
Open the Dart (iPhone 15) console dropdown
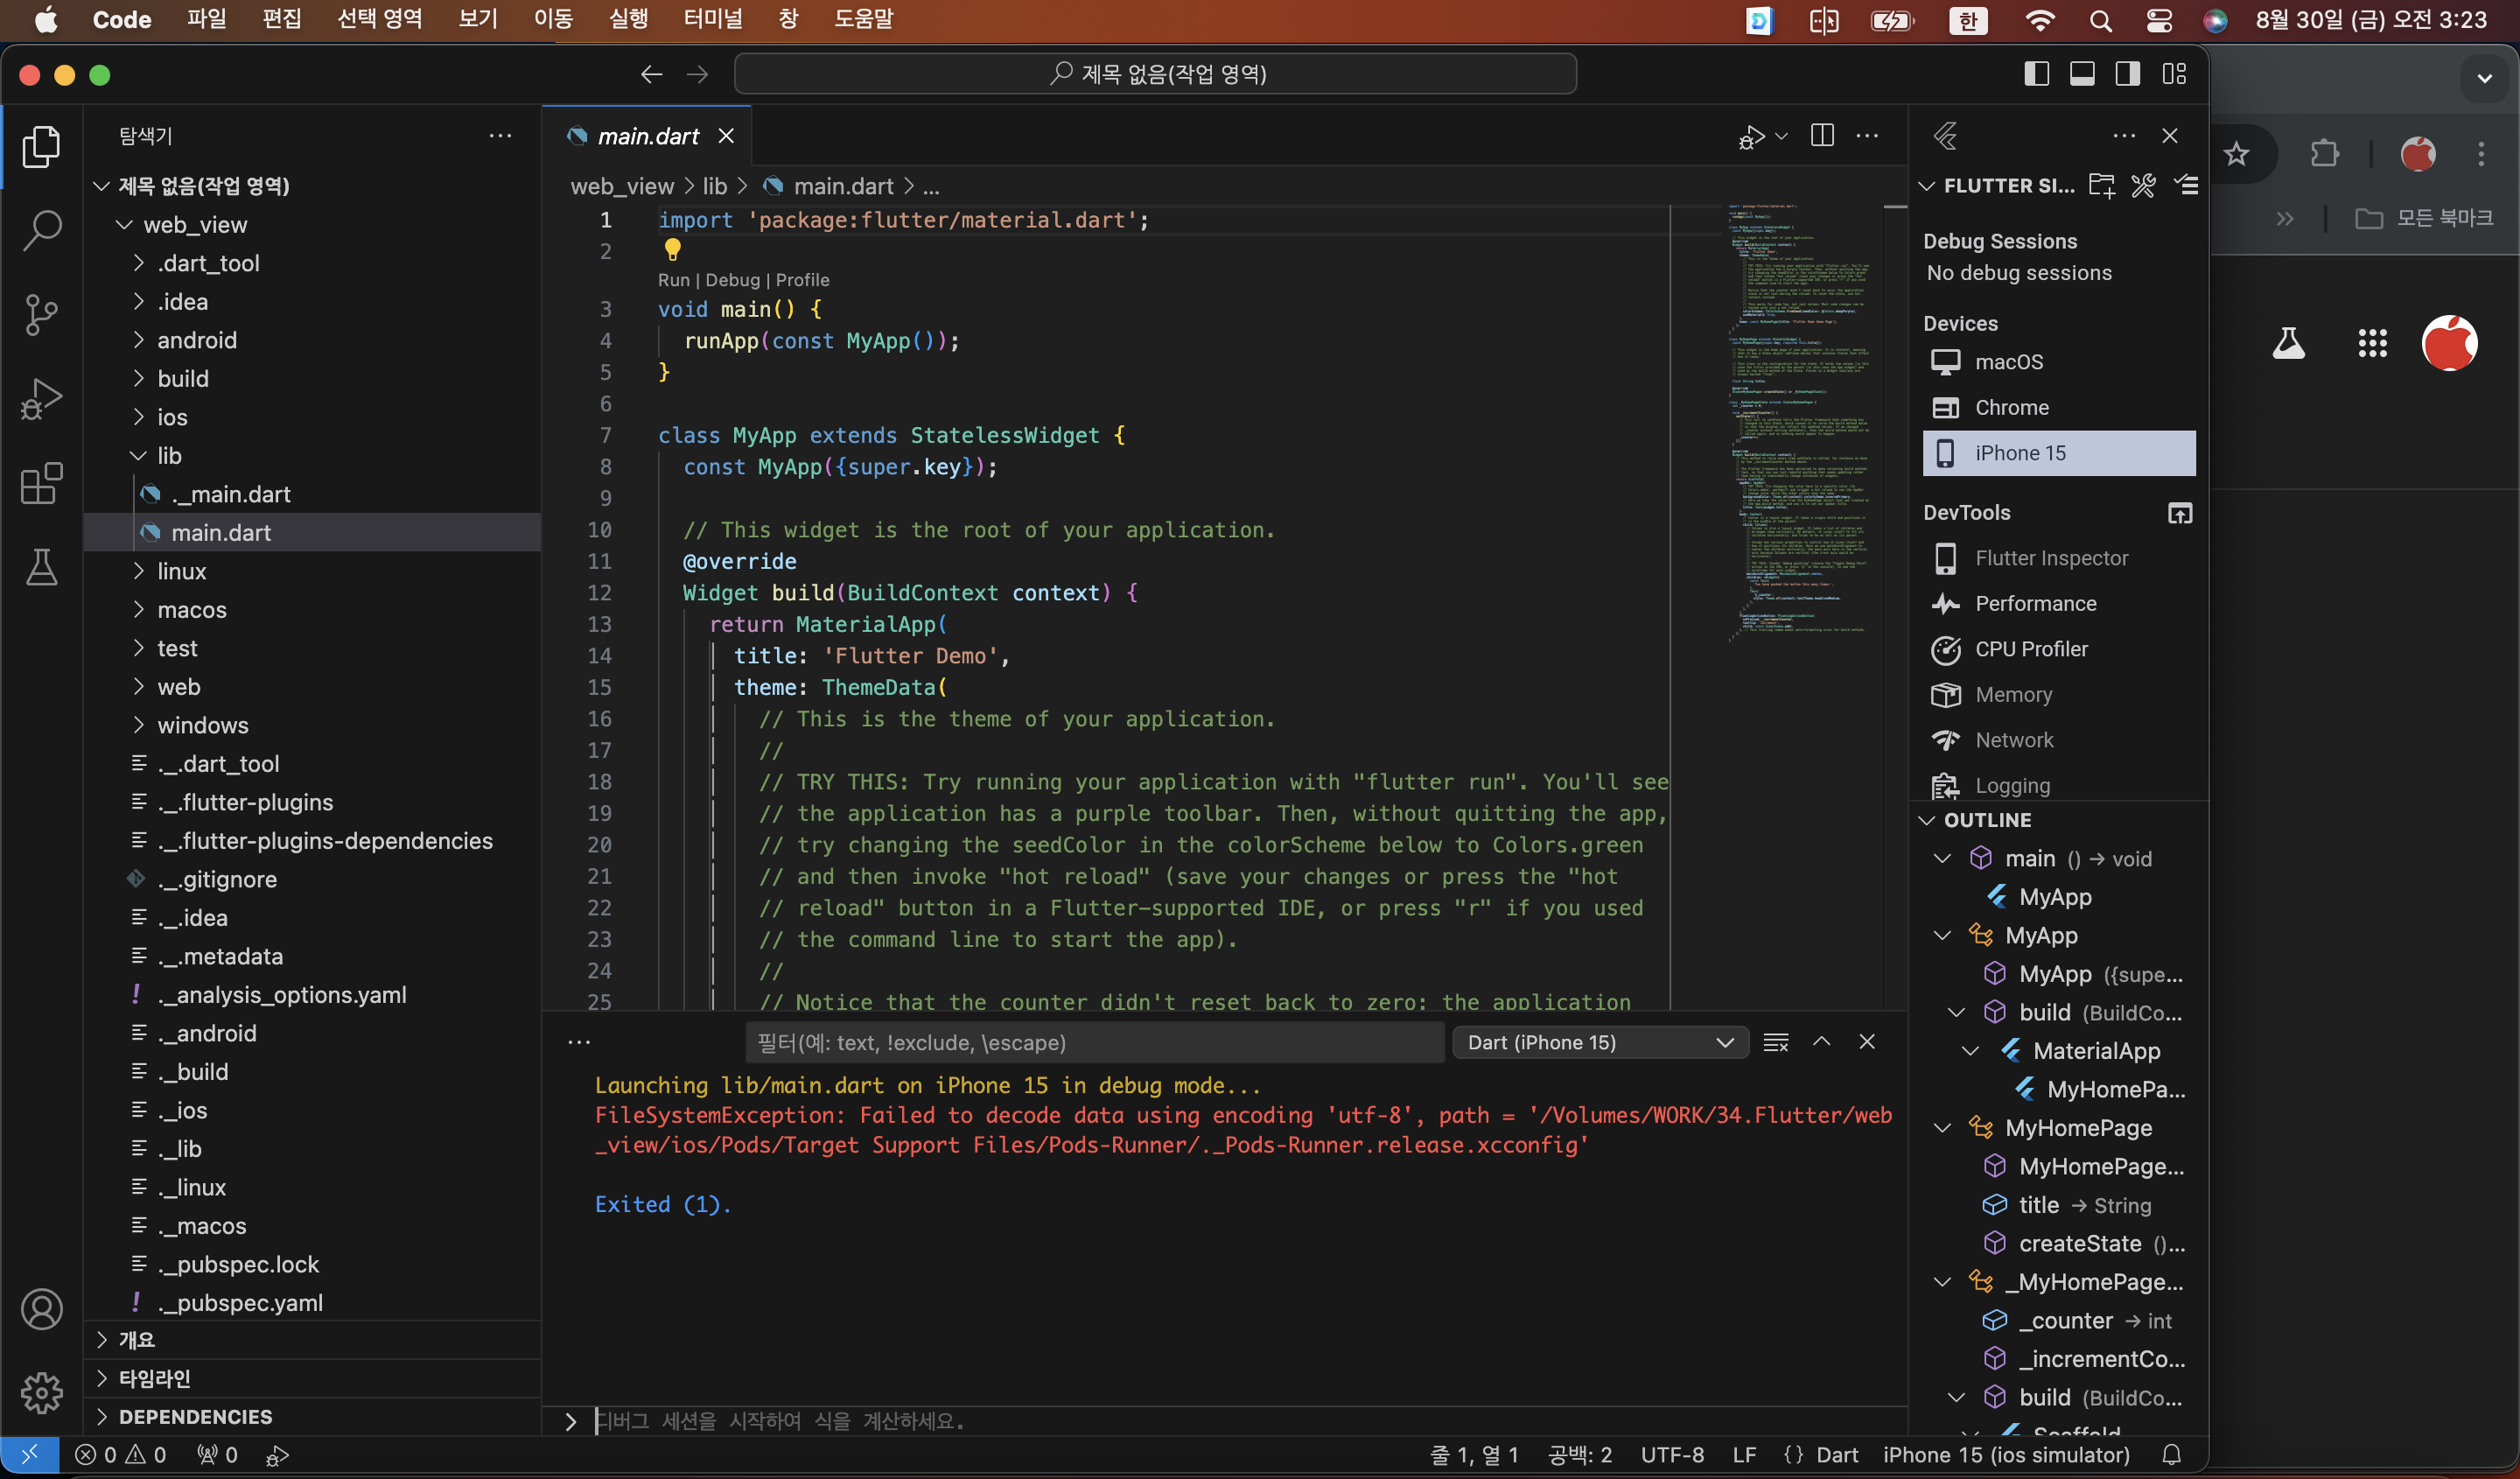click(x=1599, y=1042)
